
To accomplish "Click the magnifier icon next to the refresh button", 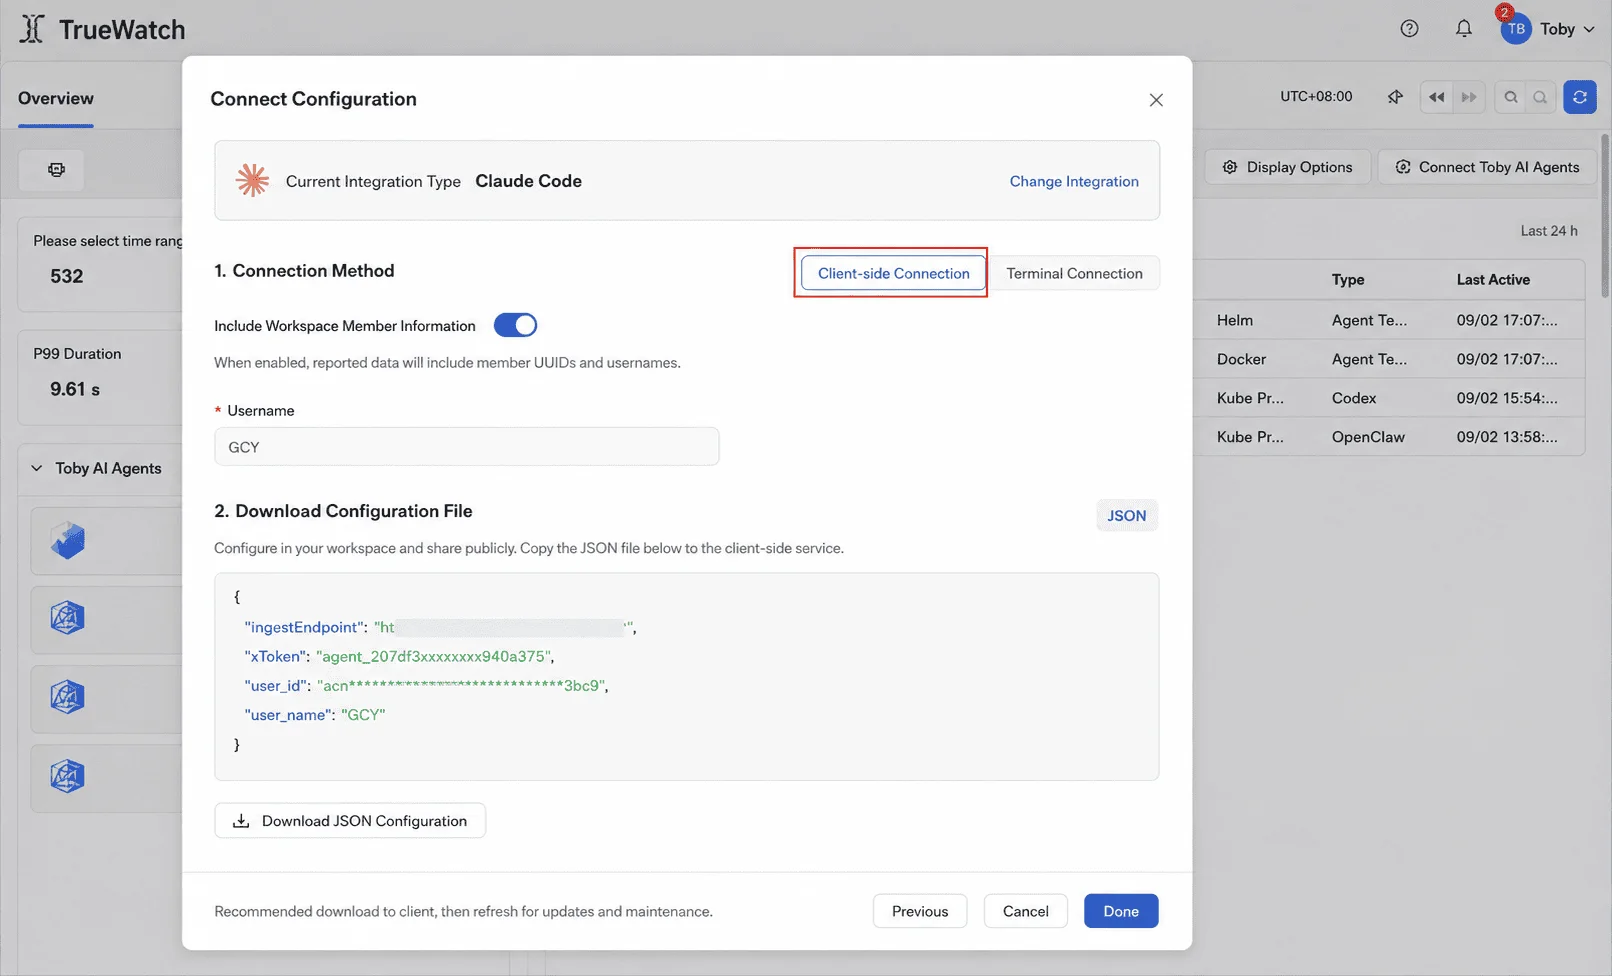I will pos(1541,97).
